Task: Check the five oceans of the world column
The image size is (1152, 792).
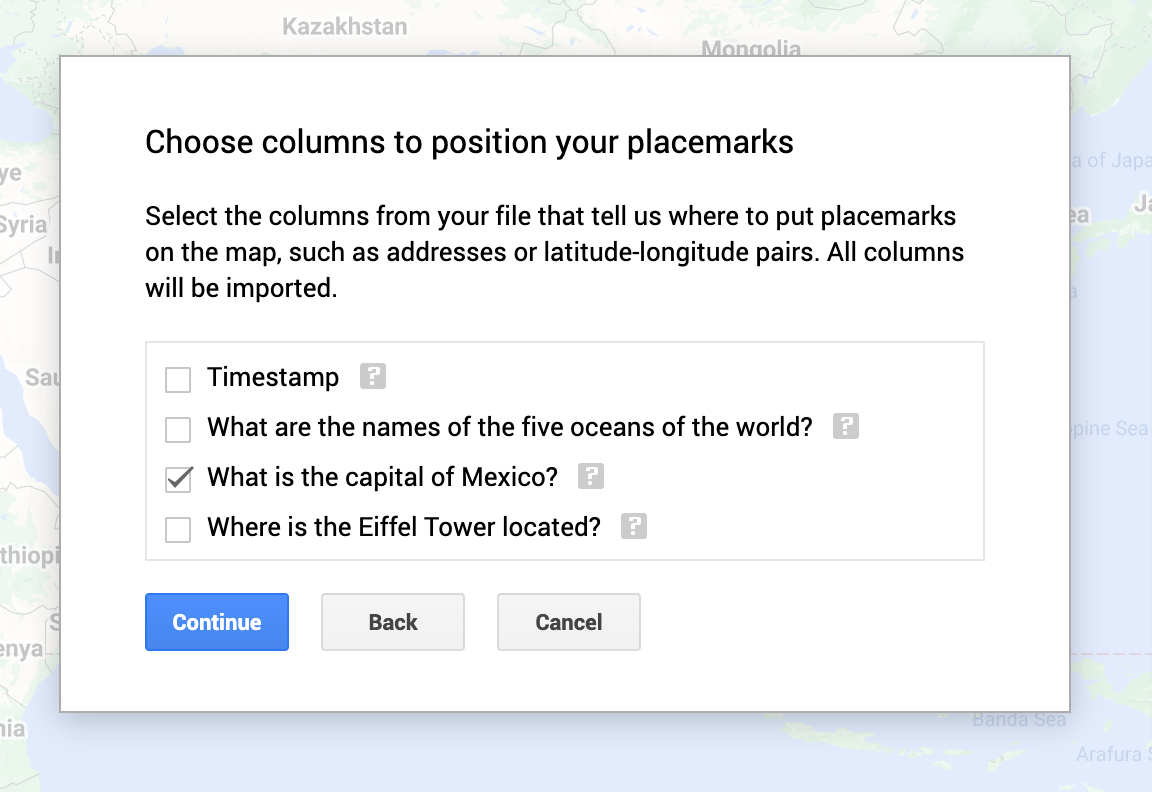Action: (177, 429)
